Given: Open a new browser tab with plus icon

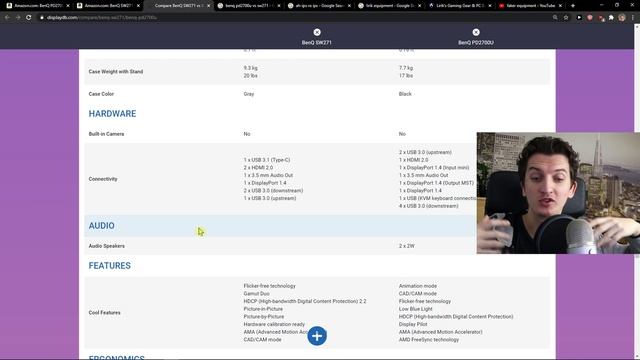Looking at the screenshot, I should click(x=573, y=6).
